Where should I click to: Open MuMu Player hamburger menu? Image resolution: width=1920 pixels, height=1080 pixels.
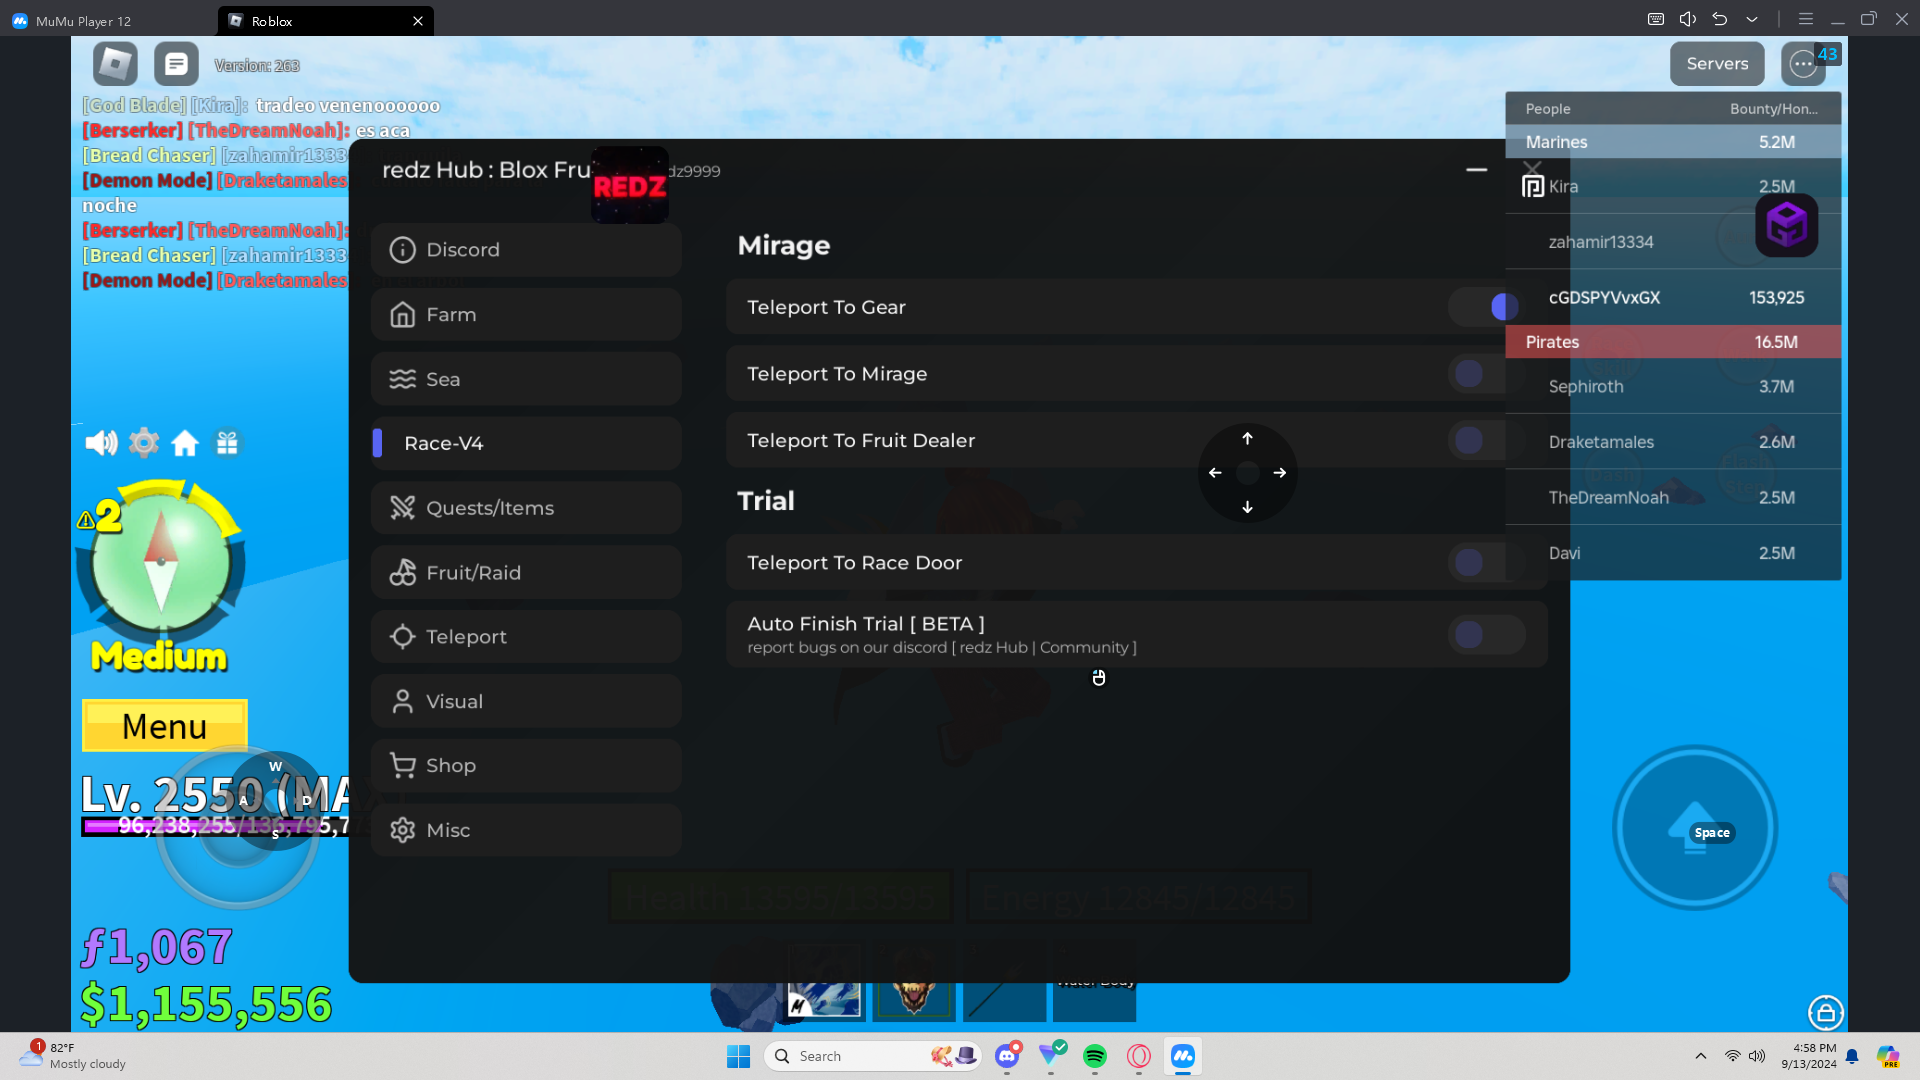point(1806,19)
